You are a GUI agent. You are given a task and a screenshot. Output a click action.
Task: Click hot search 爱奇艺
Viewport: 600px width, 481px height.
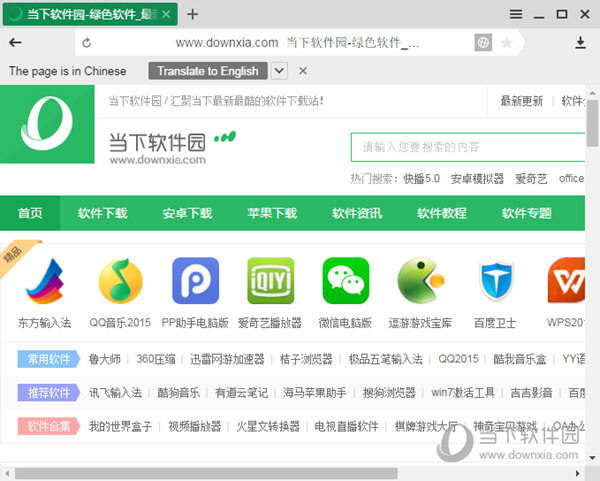point(531,179)
